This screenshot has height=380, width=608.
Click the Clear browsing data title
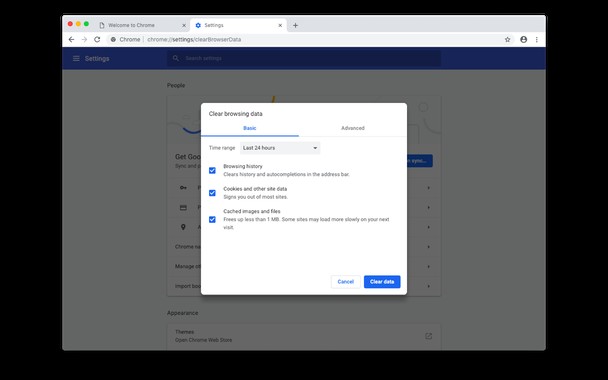click(235, 114)
